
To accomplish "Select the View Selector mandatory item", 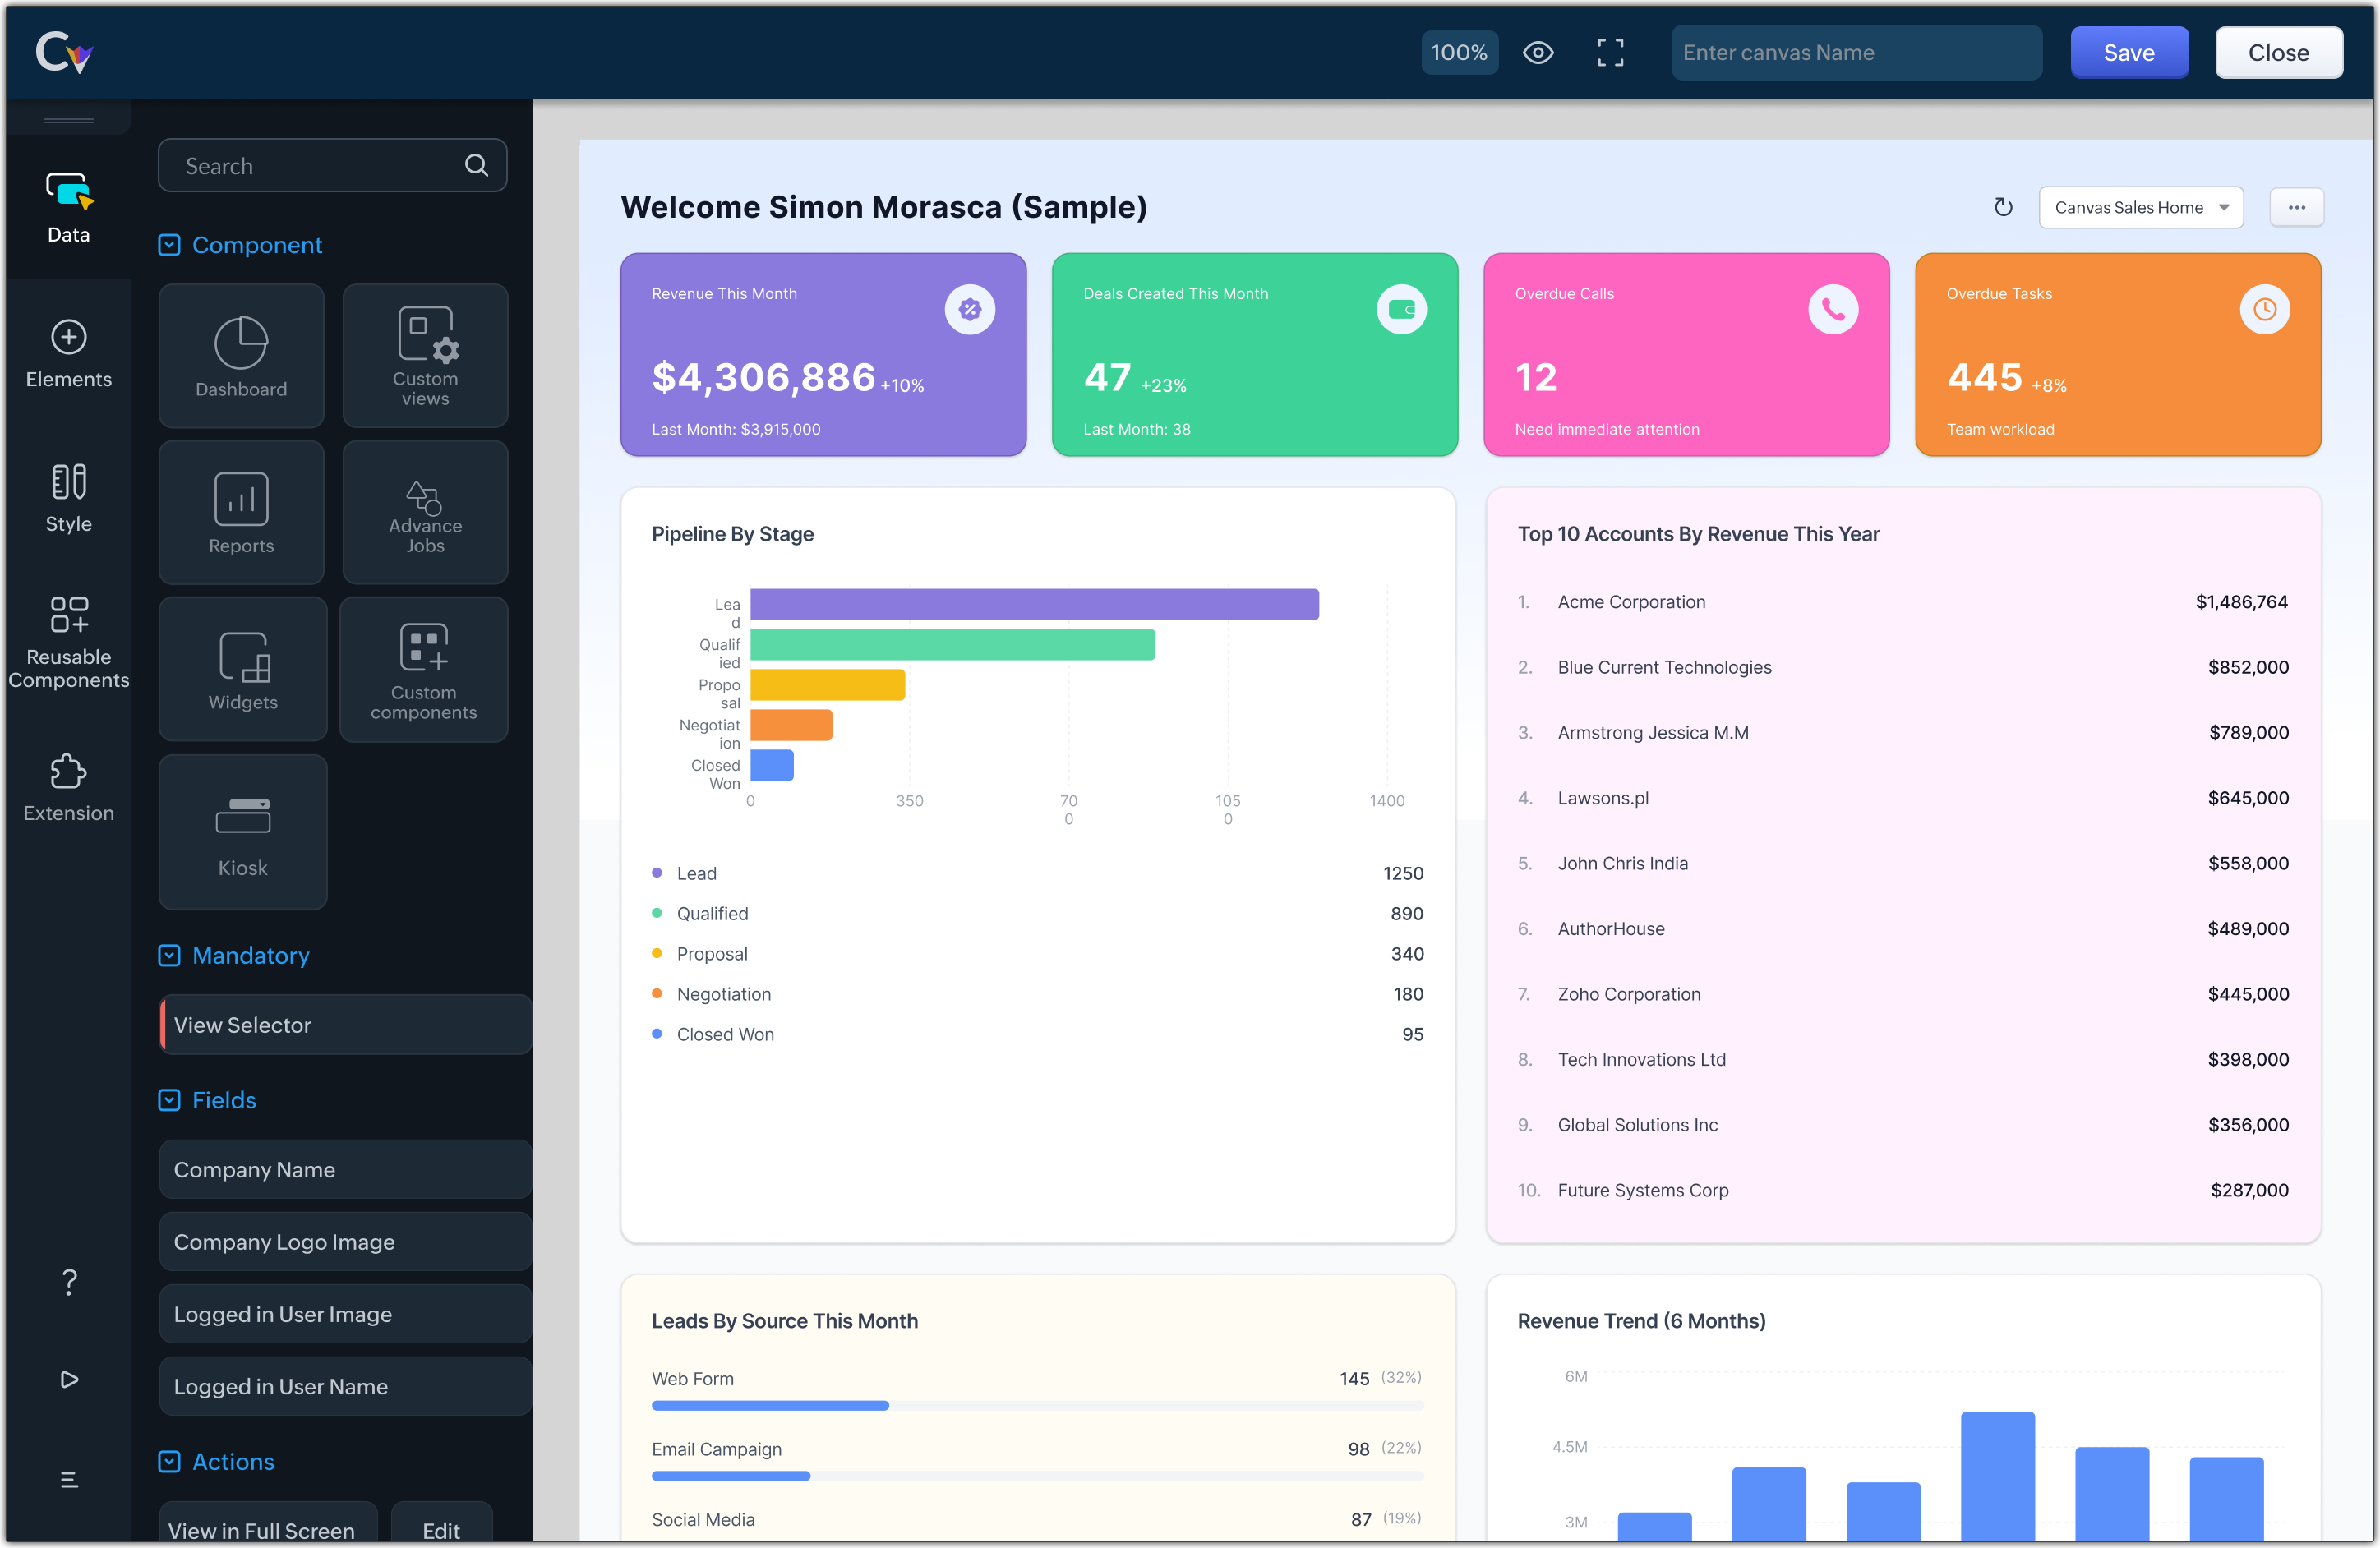I will (345, 1025).
